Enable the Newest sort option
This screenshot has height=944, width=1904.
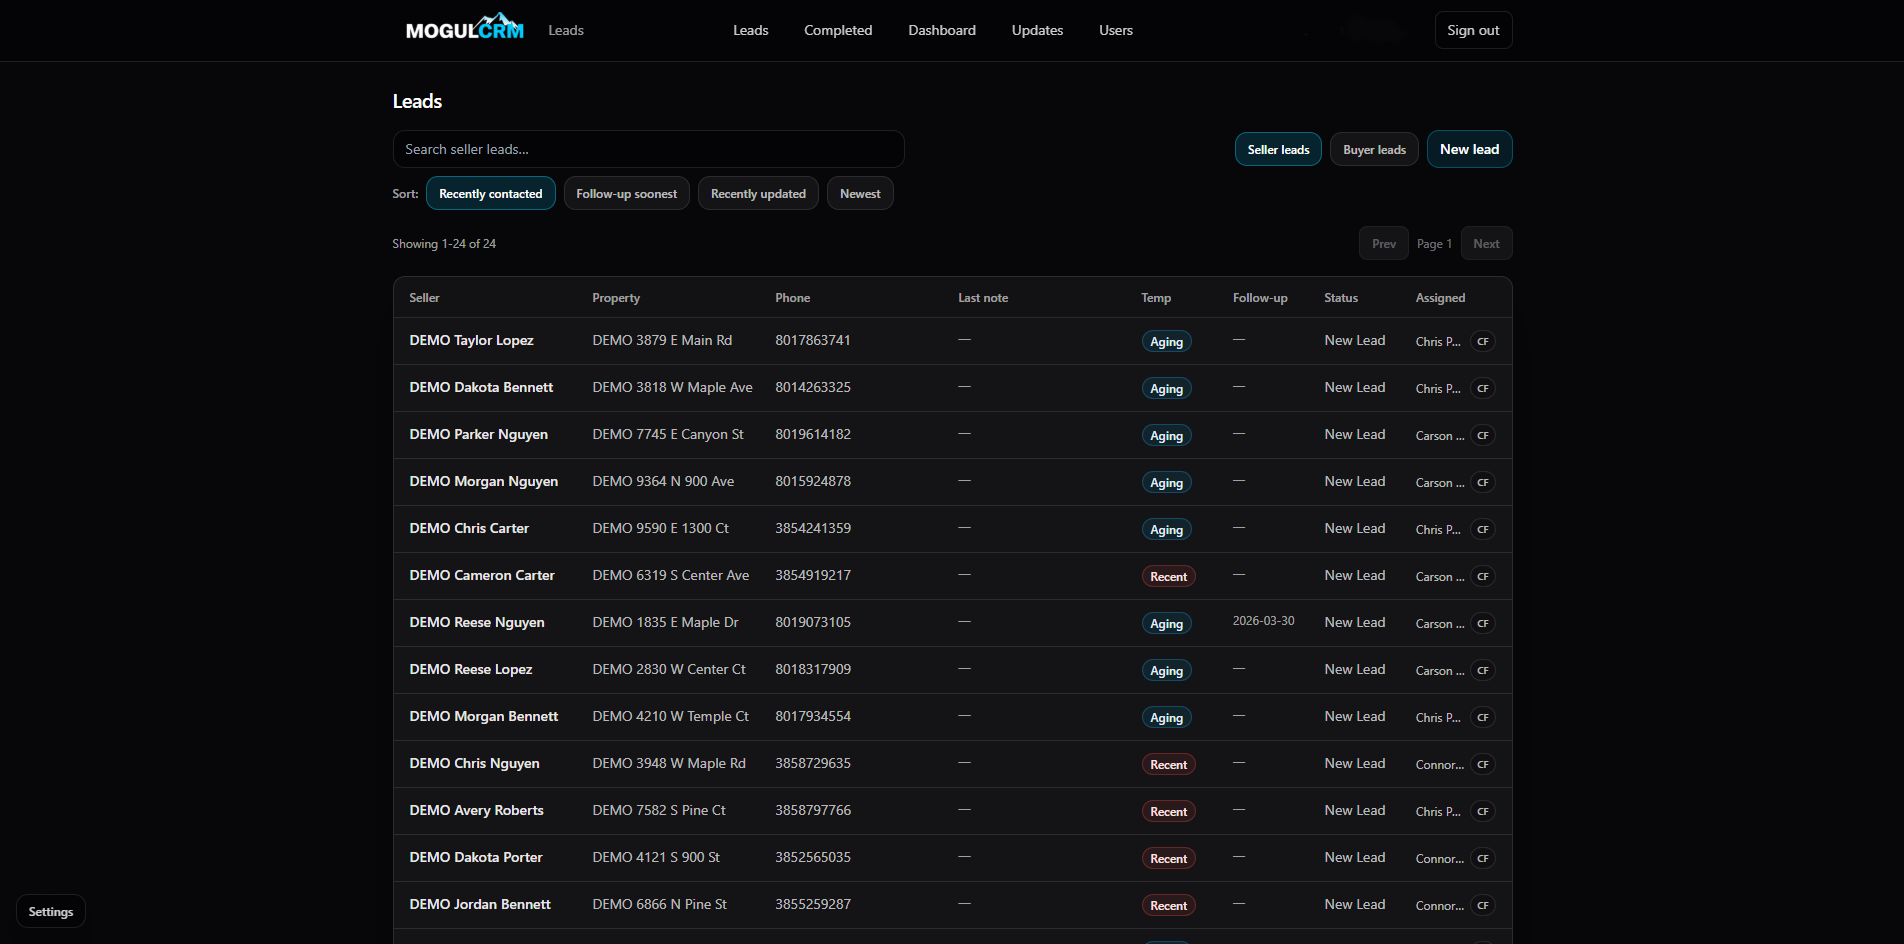(860, 193)
